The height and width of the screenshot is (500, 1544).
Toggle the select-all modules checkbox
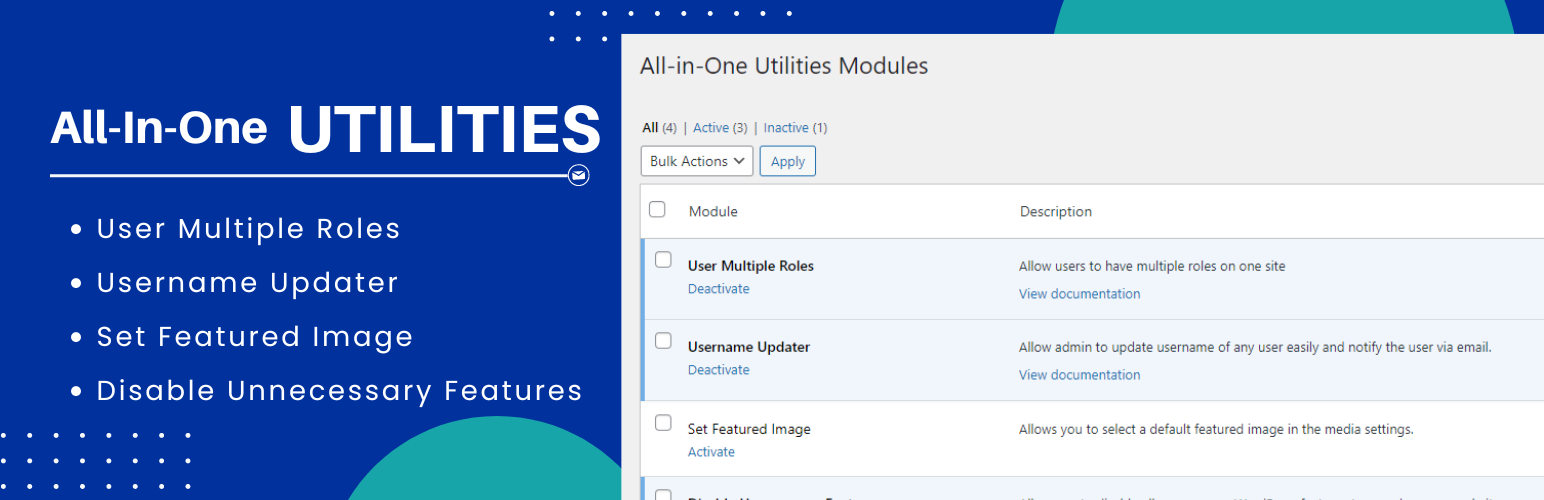(x=657, y=210)
